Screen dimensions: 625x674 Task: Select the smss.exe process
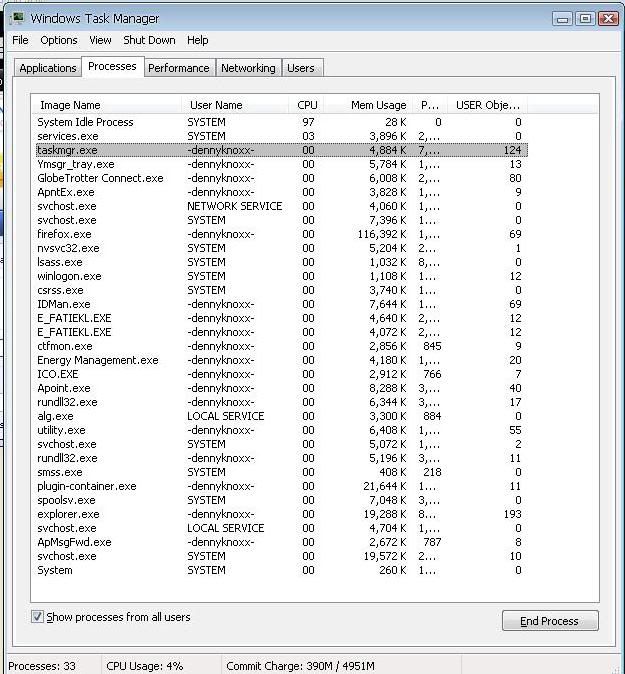[282, 472]
